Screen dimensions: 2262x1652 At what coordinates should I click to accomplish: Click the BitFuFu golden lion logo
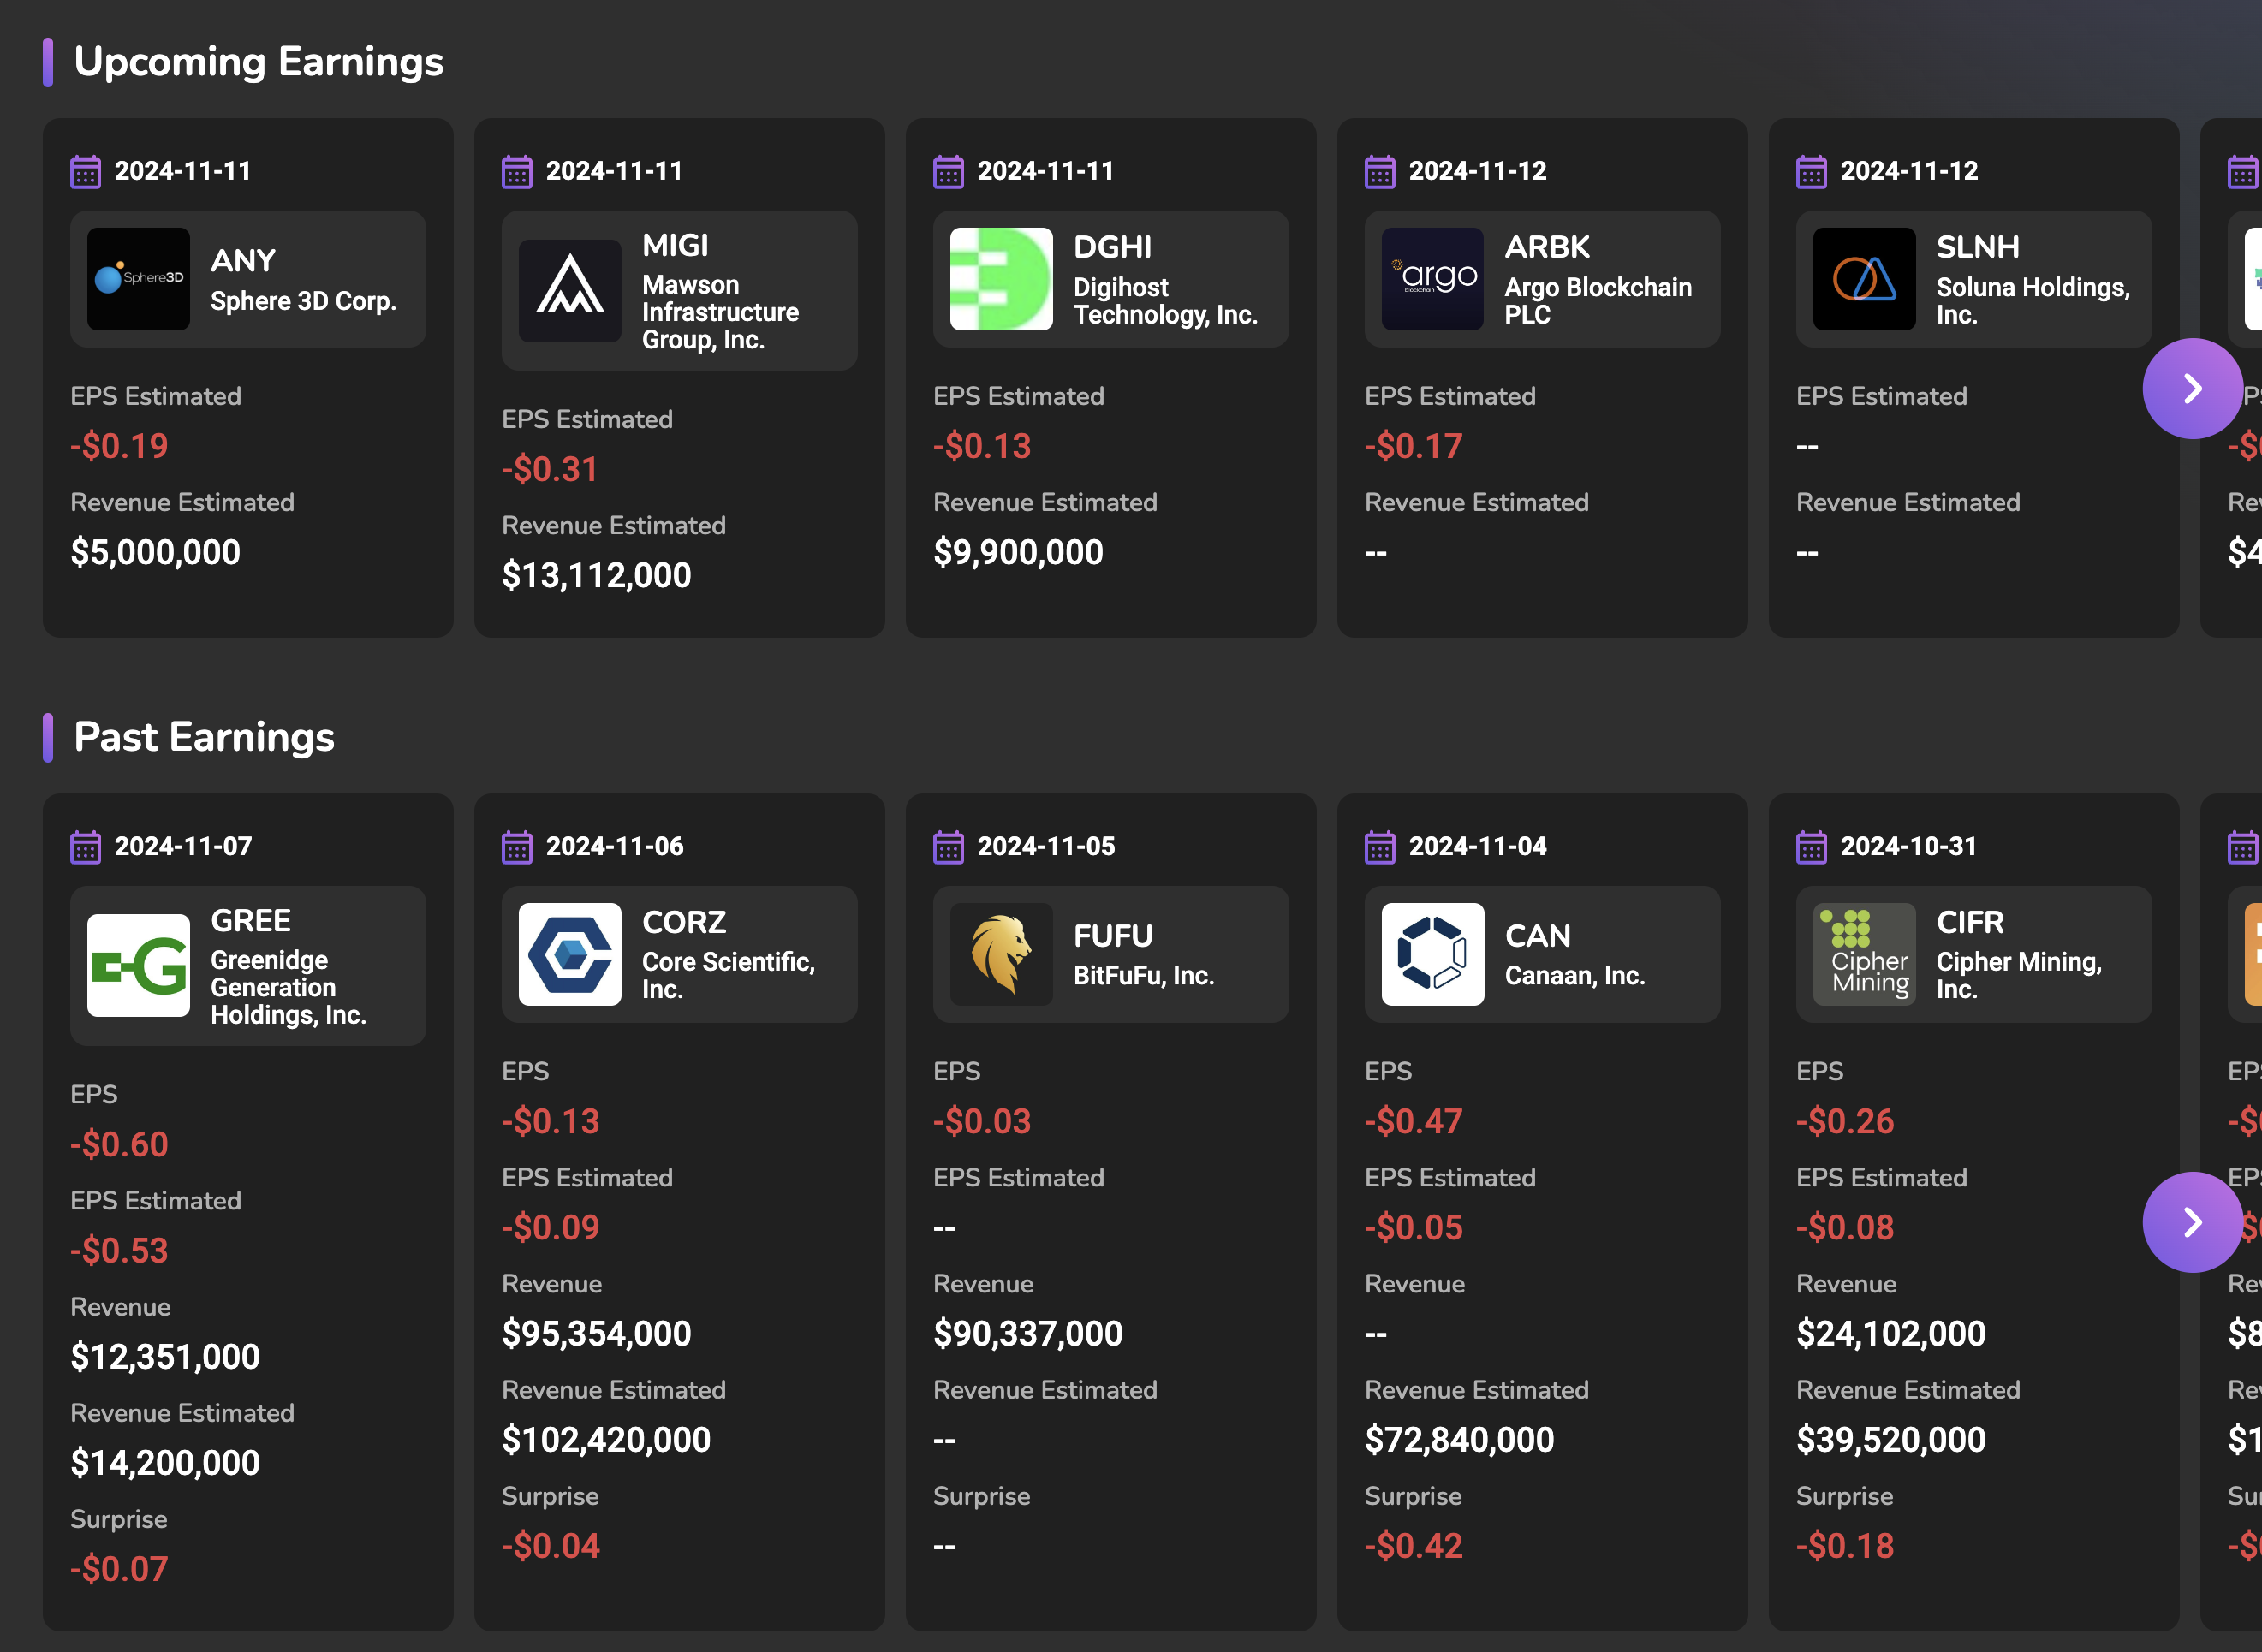click(x=1000, y=954)
